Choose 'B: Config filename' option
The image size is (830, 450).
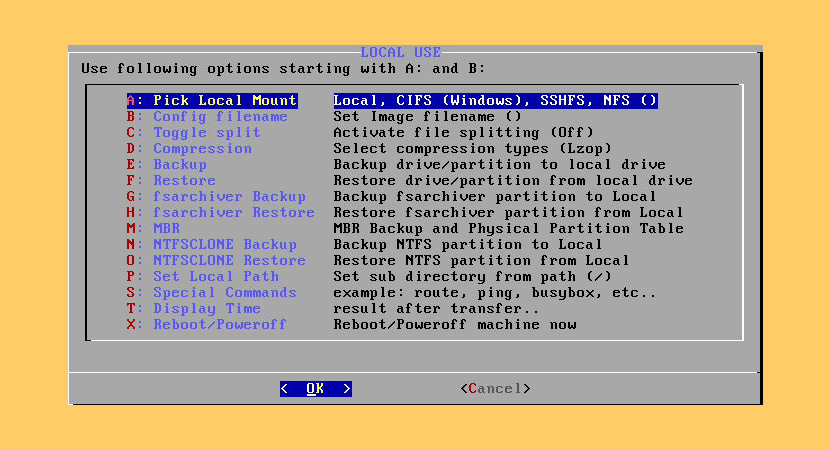207,116
